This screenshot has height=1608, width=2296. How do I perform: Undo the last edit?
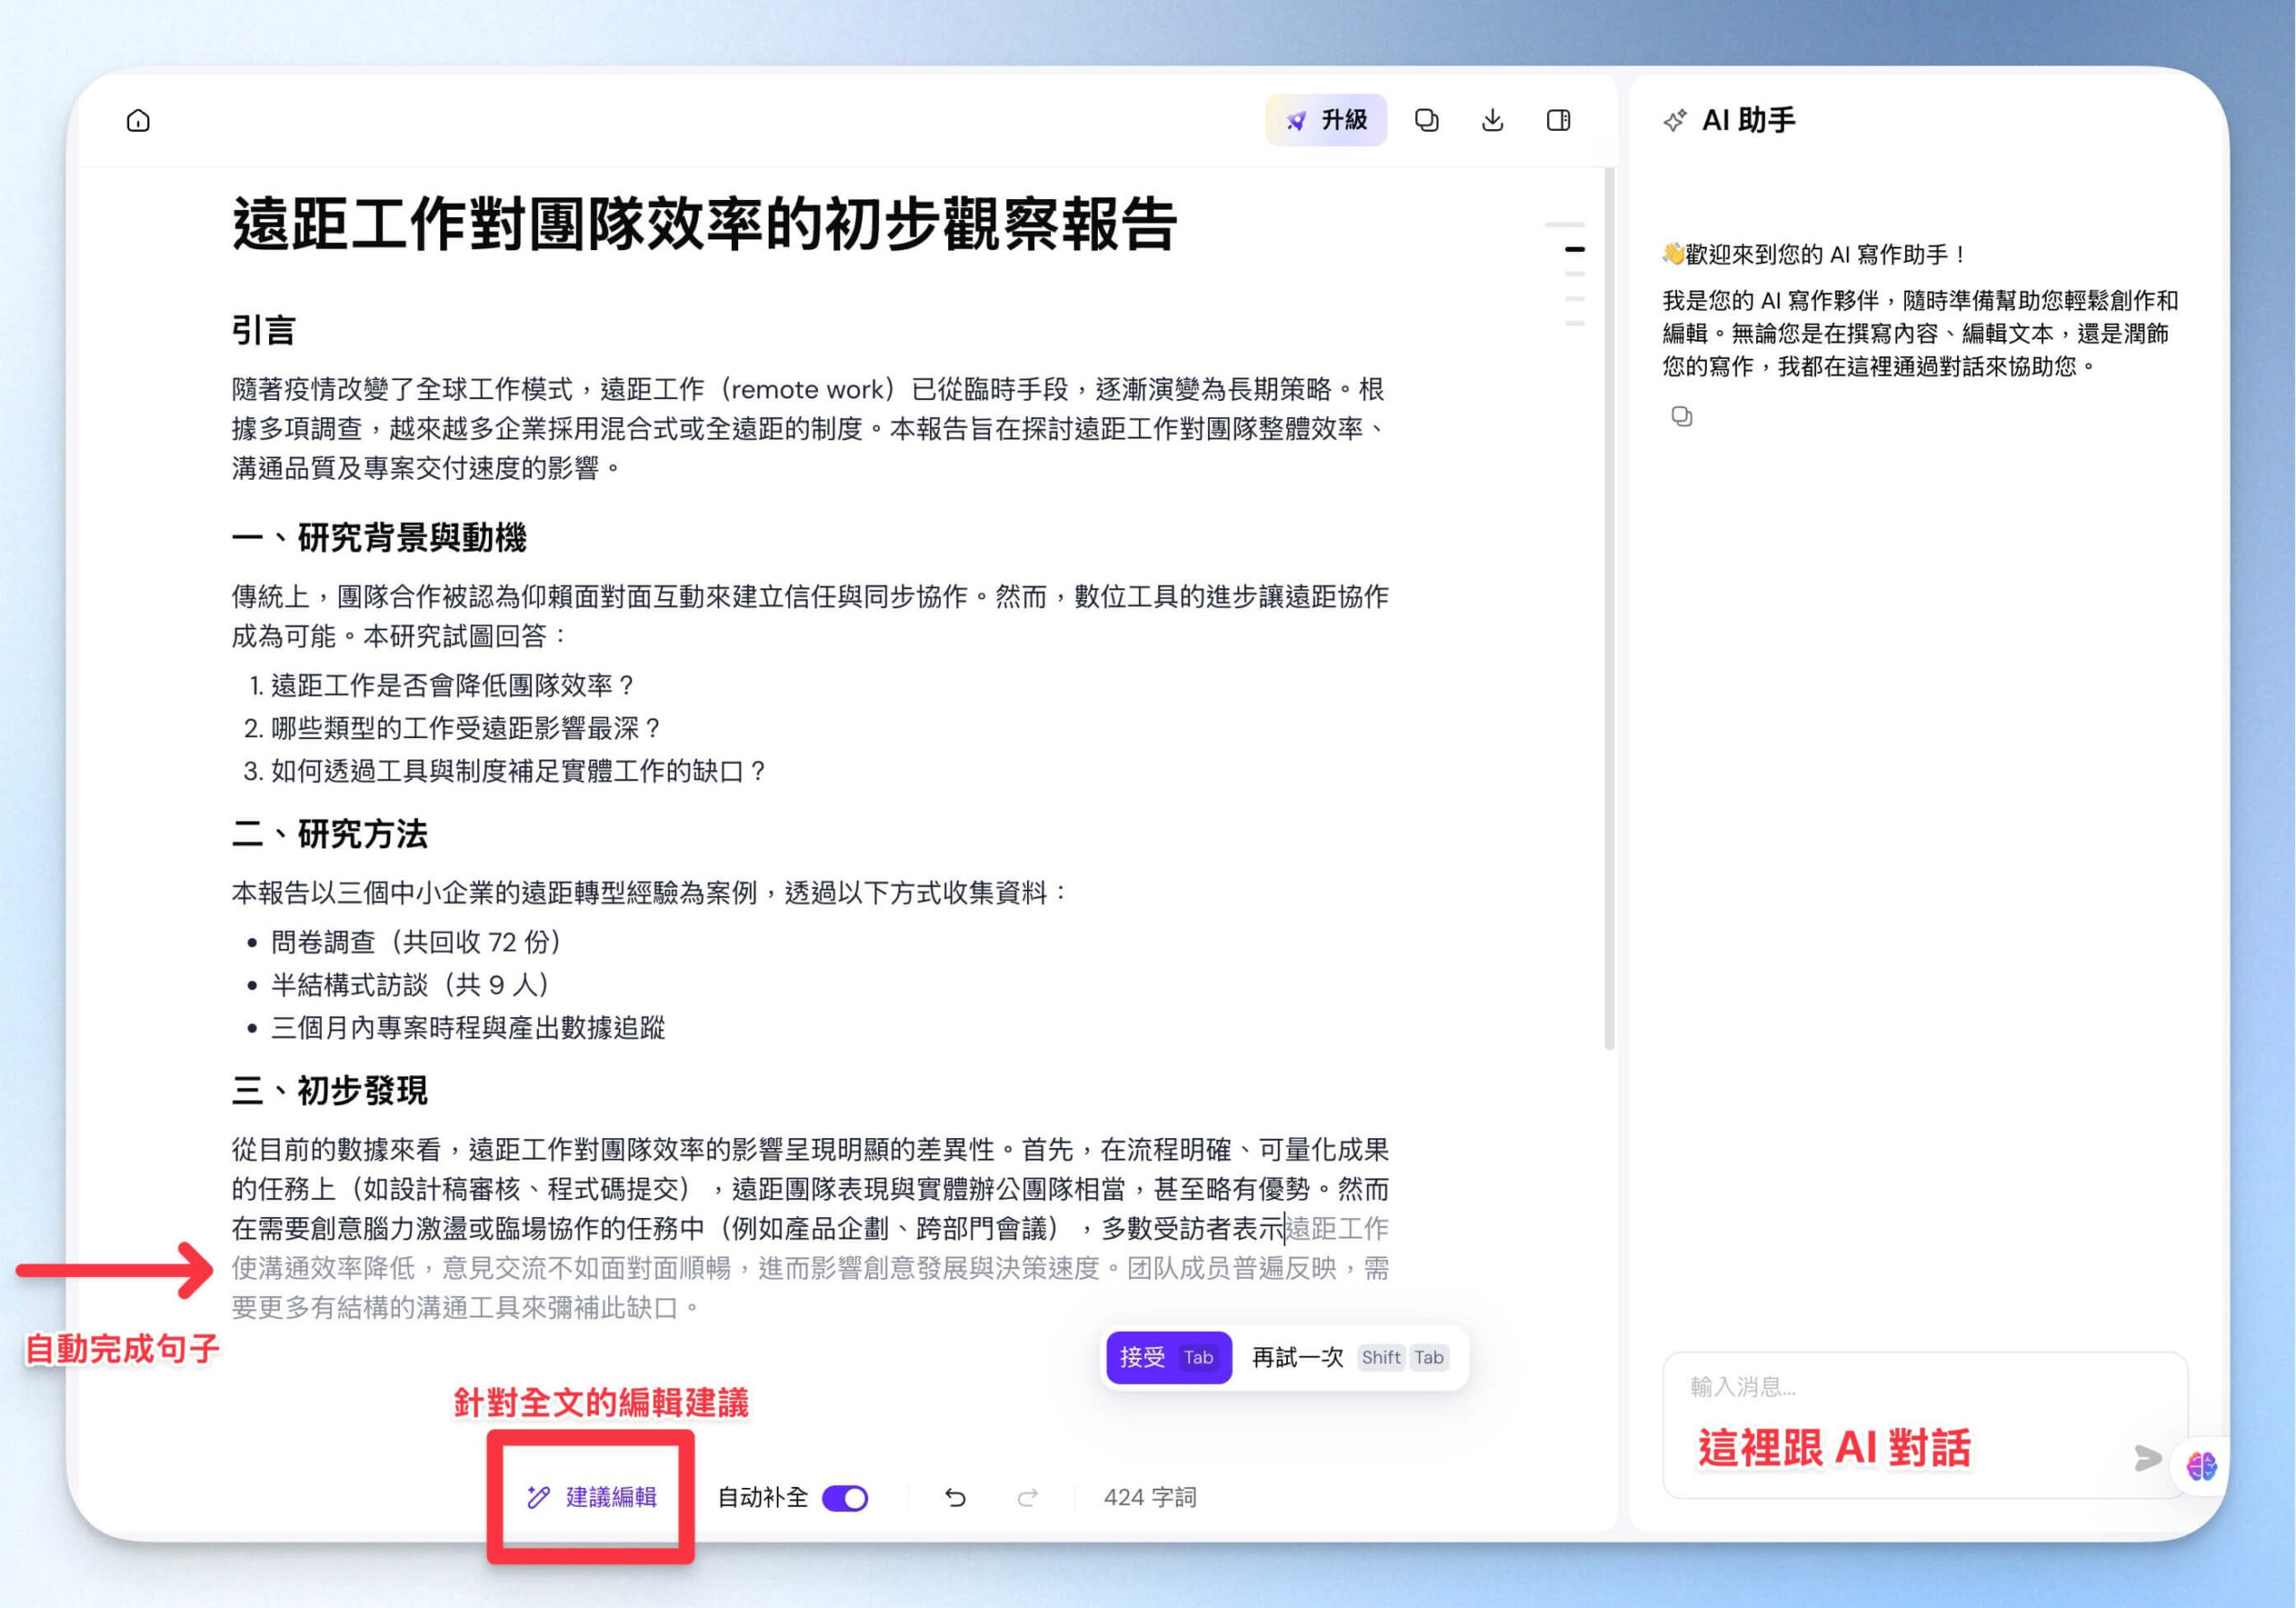pyautogui.click(x=955, y=1497)
